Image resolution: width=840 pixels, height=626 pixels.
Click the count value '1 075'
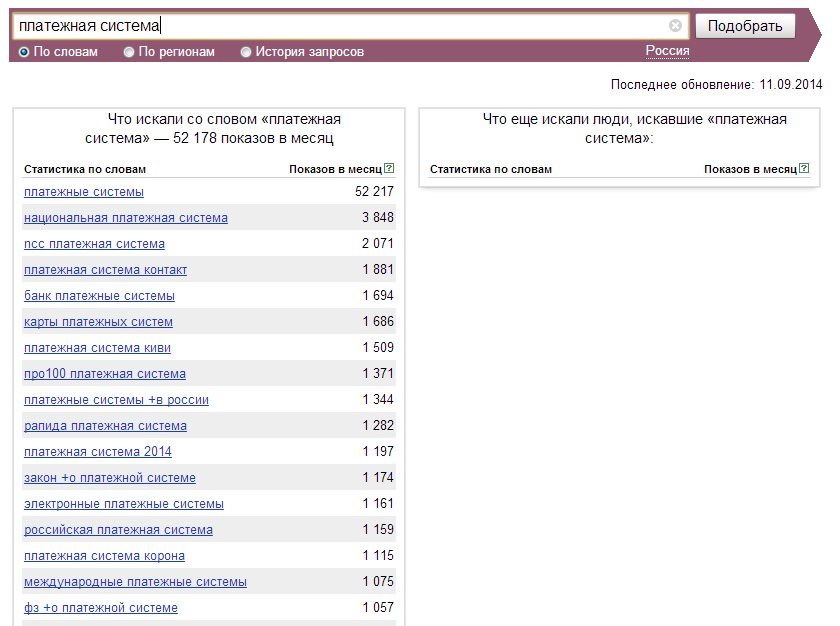[378, 582]
